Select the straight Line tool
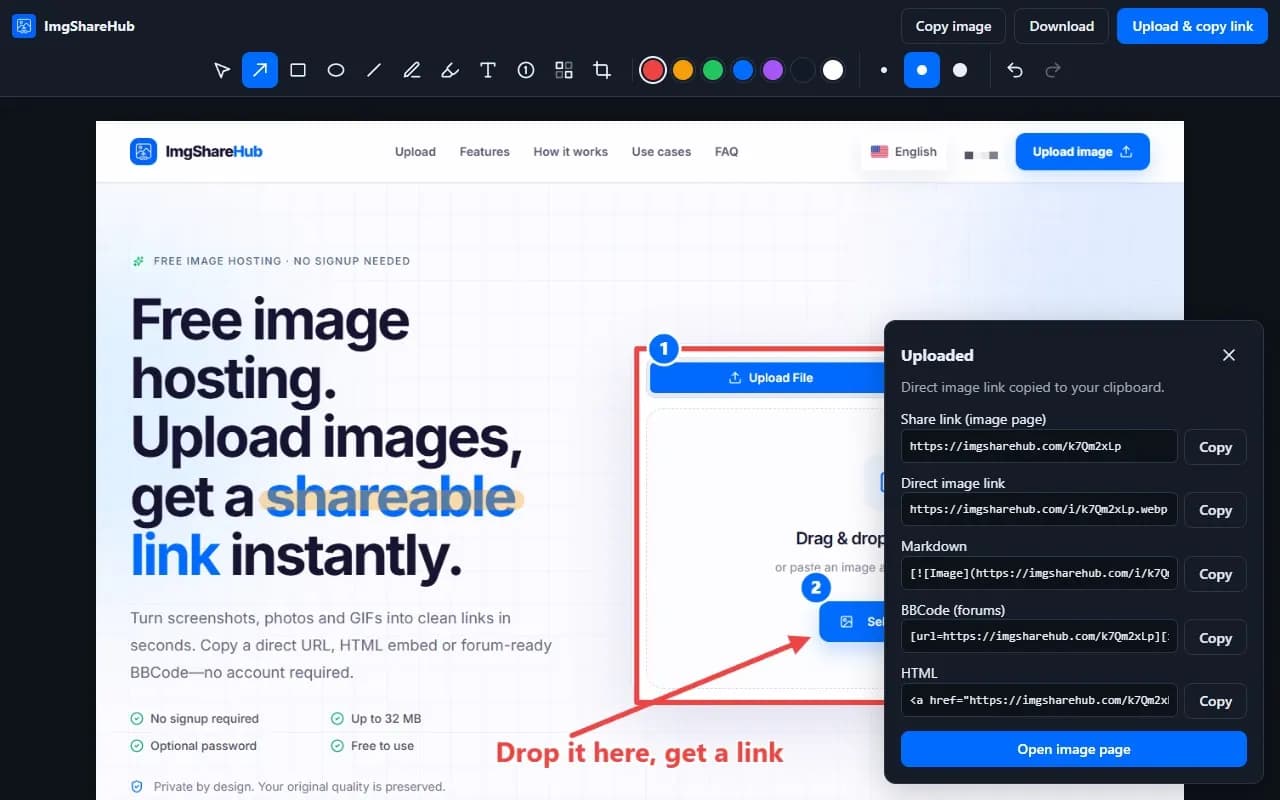1280x800 pixels. (x=374, y=70)
